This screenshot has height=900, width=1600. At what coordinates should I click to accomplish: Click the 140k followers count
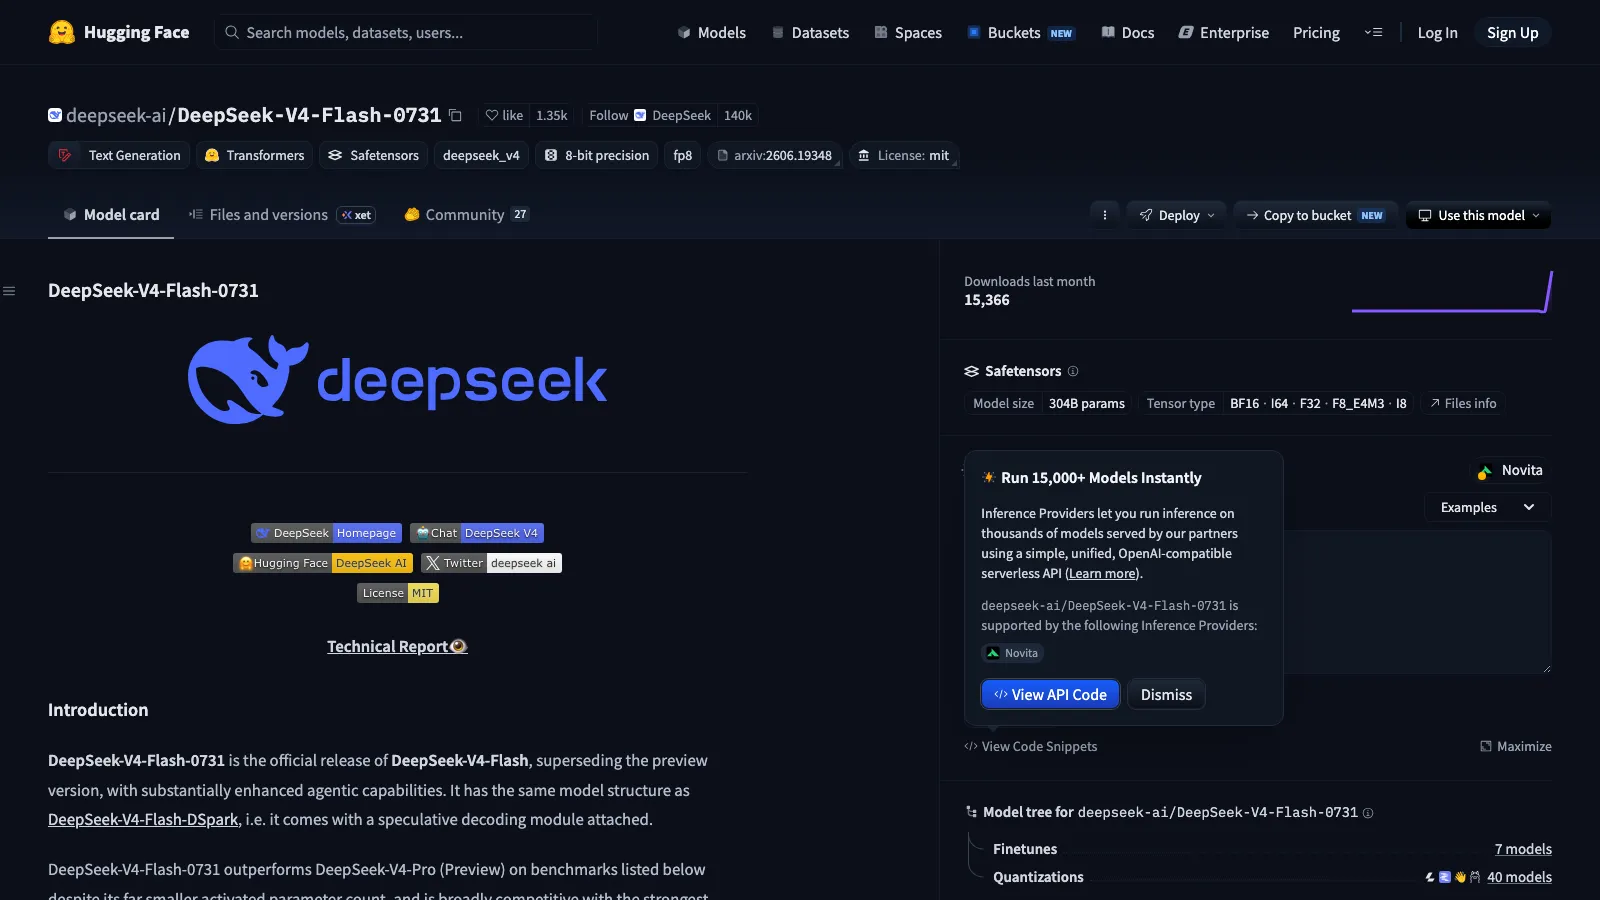tap(738, 115)
